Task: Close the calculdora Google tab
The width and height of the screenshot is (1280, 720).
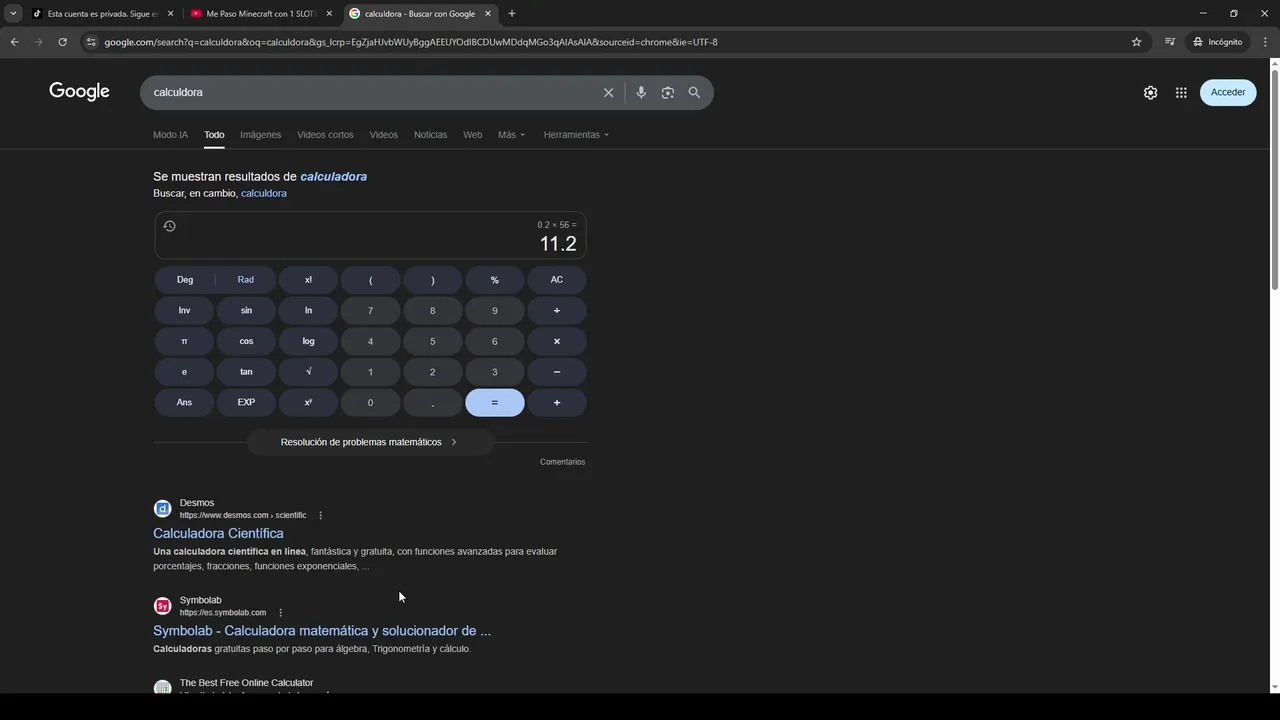Action: [488, 13]
